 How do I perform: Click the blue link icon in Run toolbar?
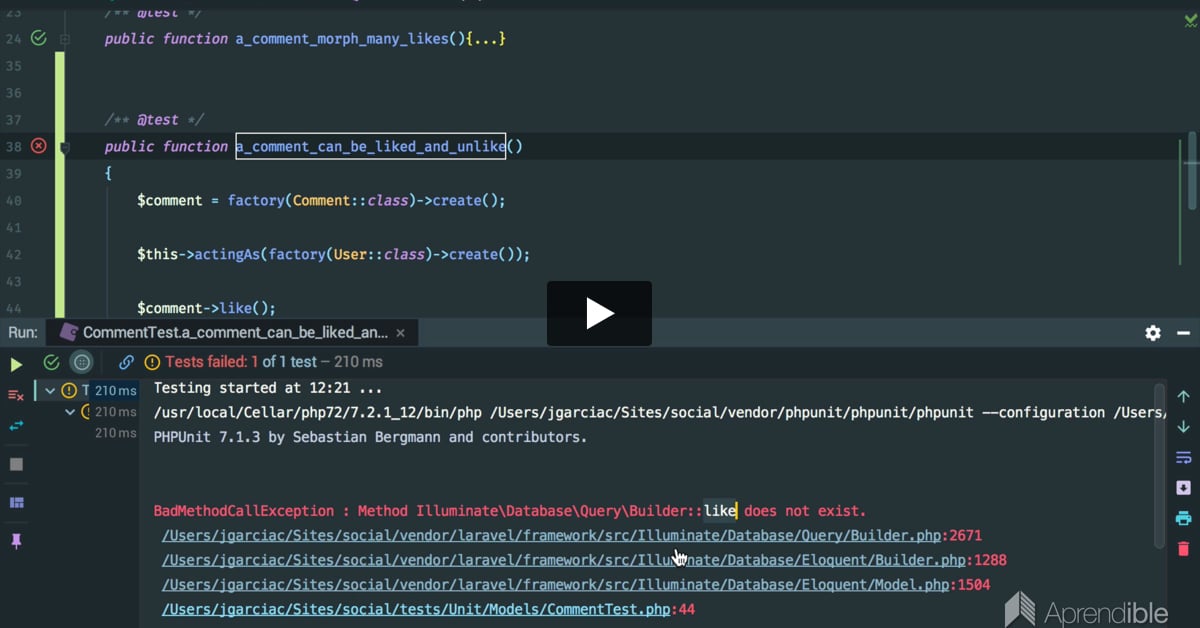tap(126, 362)
